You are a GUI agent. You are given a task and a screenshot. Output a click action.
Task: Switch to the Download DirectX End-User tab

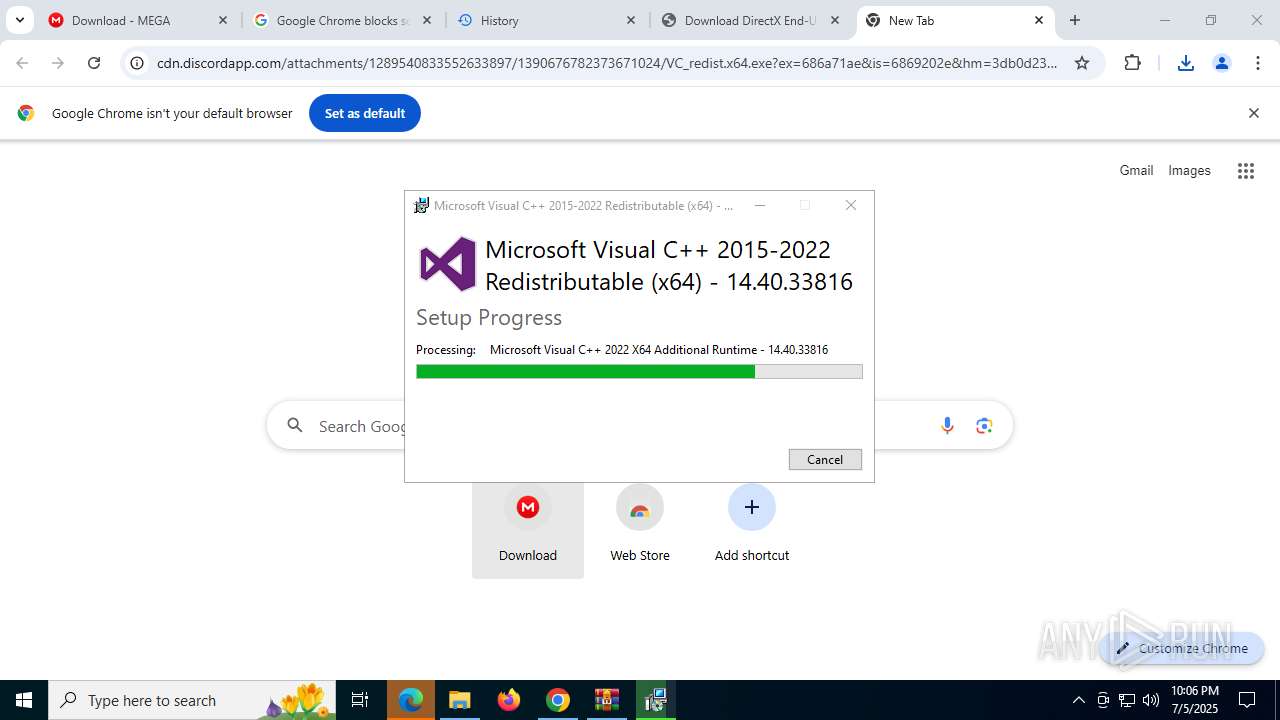pyautogui.click(x=751, y=20)
